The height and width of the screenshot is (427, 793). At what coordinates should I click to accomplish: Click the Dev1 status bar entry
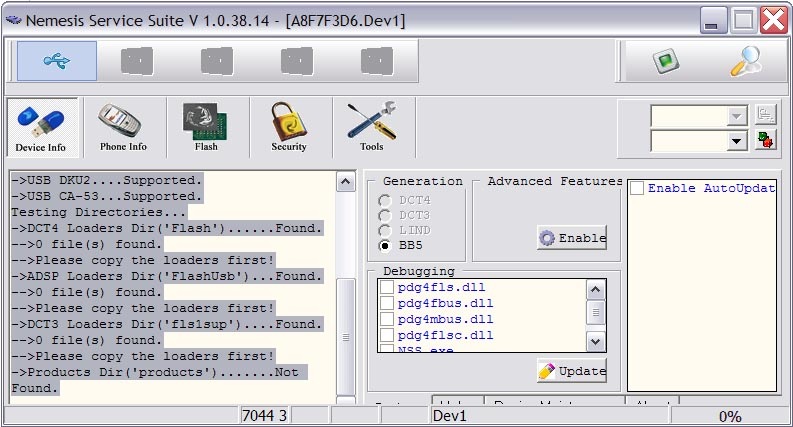(x=550, y=416)
